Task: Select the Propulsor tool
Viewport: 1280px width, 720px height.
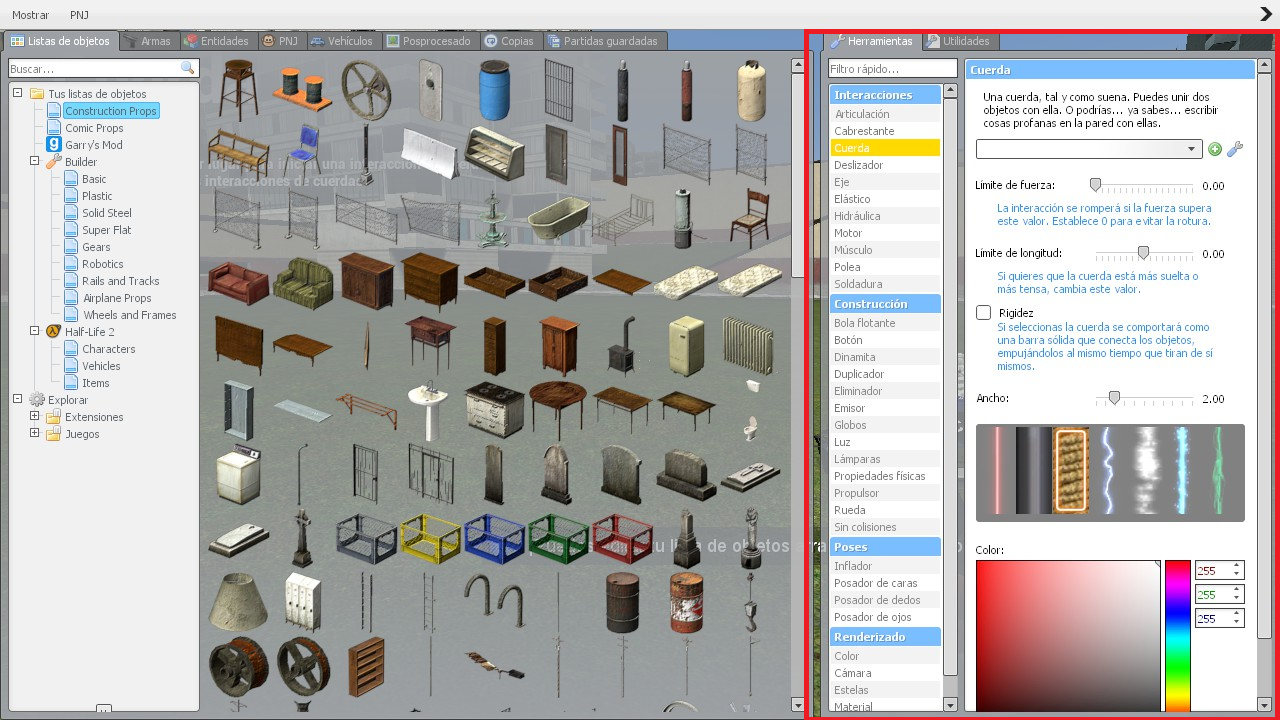Action: pos(885,493)
